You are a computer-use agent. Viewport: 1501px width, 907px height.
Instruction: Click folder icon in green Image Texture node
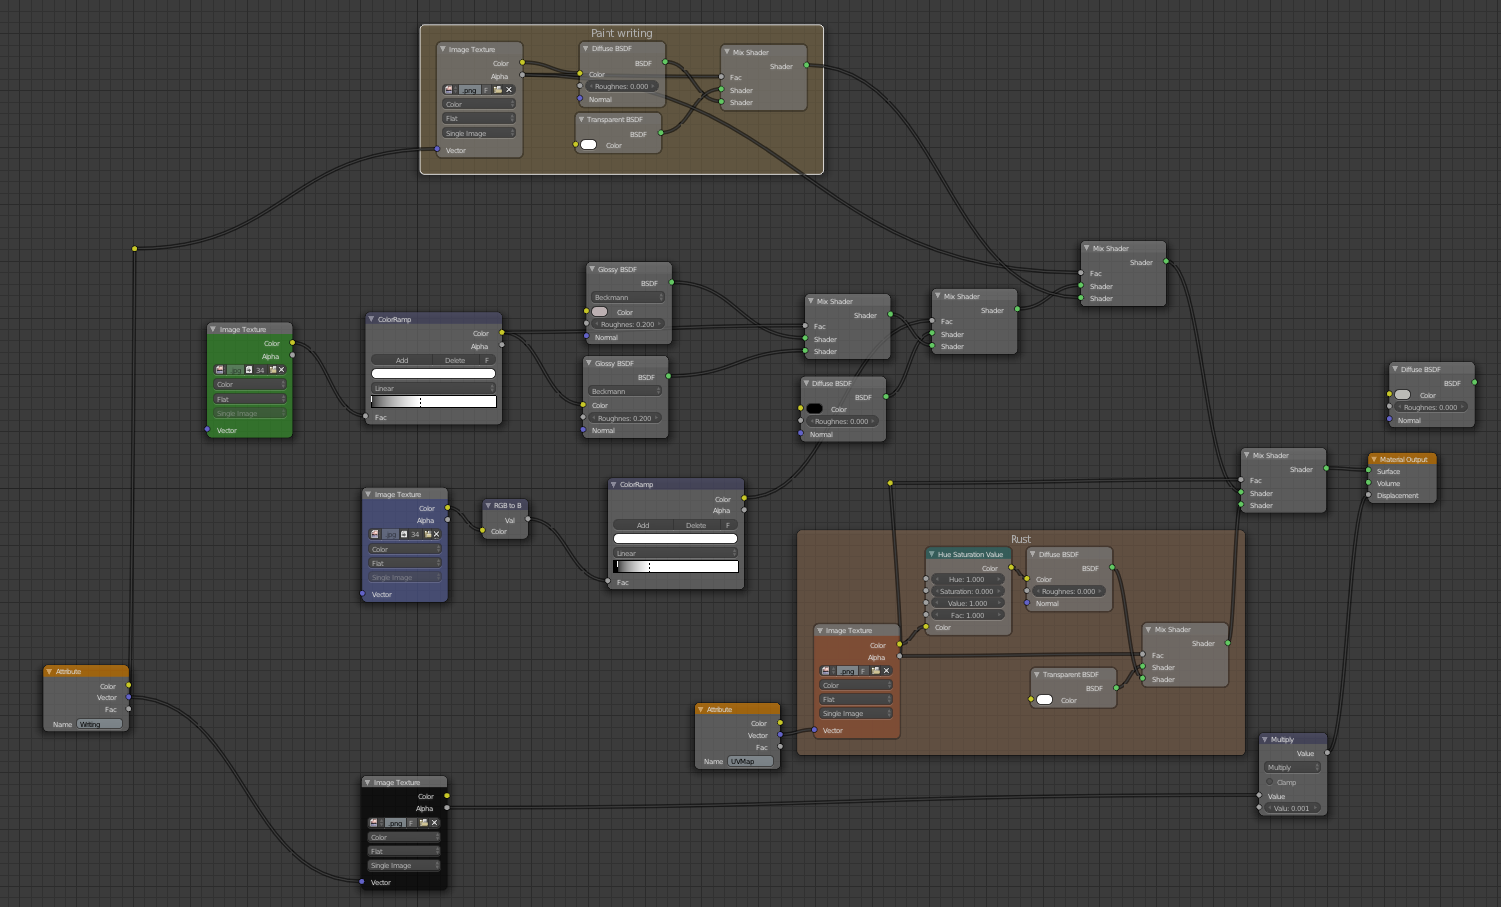pos(272,370)
